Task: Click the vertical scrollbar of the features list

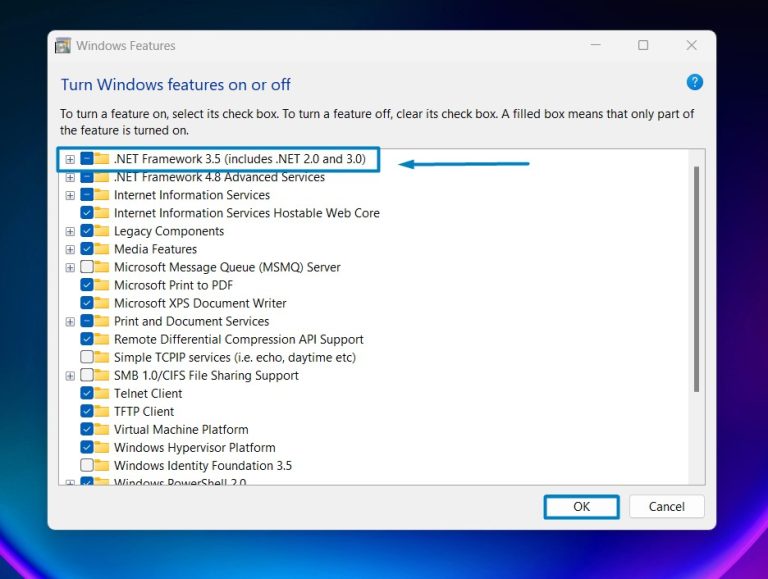Action: coord(696,280)
